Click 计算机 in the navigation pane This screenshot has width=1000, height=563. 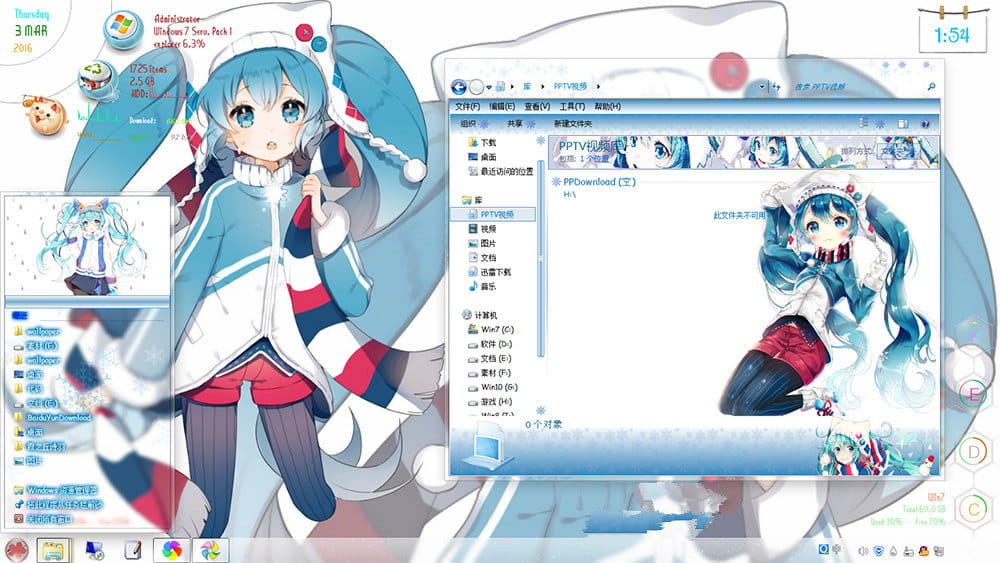479,315
